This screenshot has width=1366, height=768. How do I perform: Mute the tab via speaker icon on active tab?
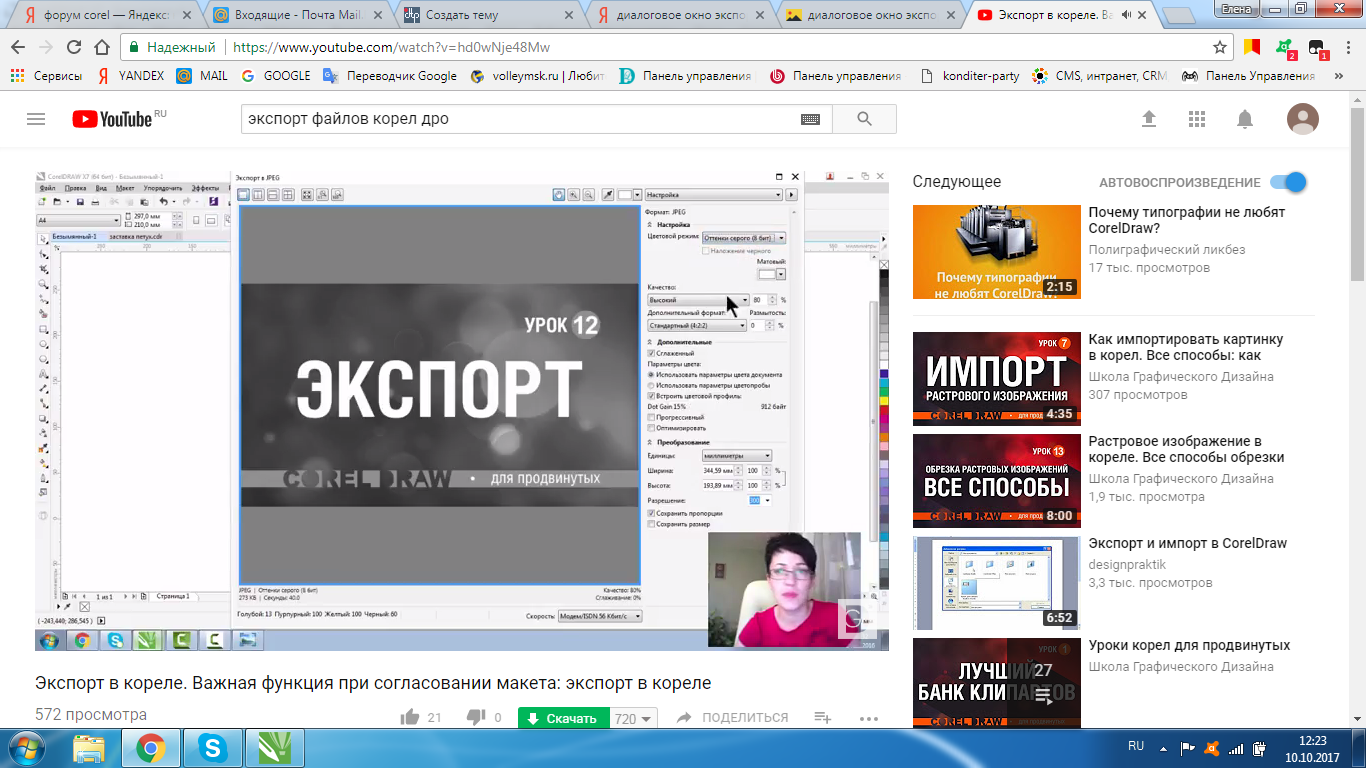tap(1128, 15)
